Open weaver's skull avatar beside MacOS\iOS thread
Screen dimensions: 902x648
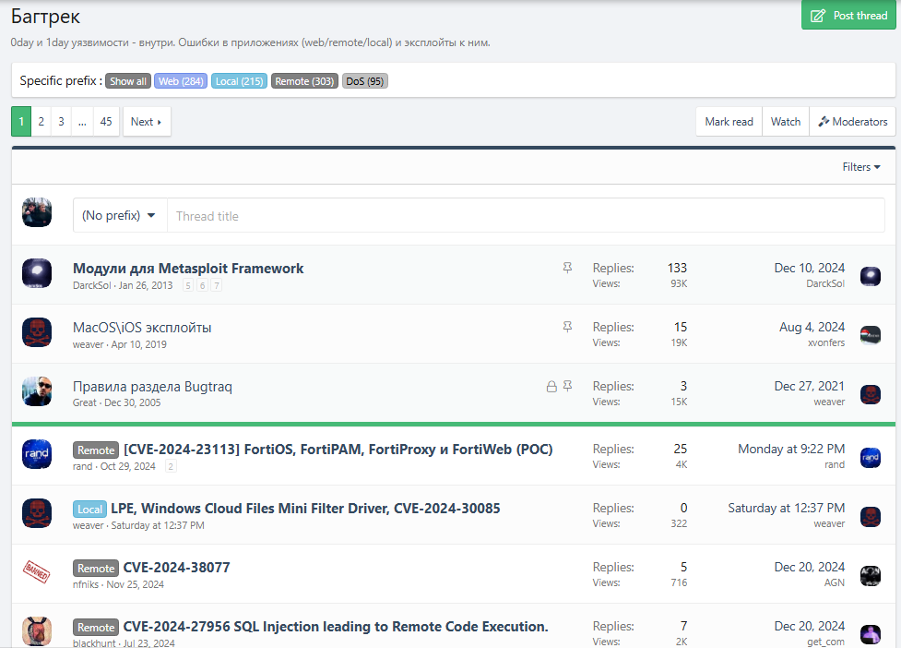[37, 332]
